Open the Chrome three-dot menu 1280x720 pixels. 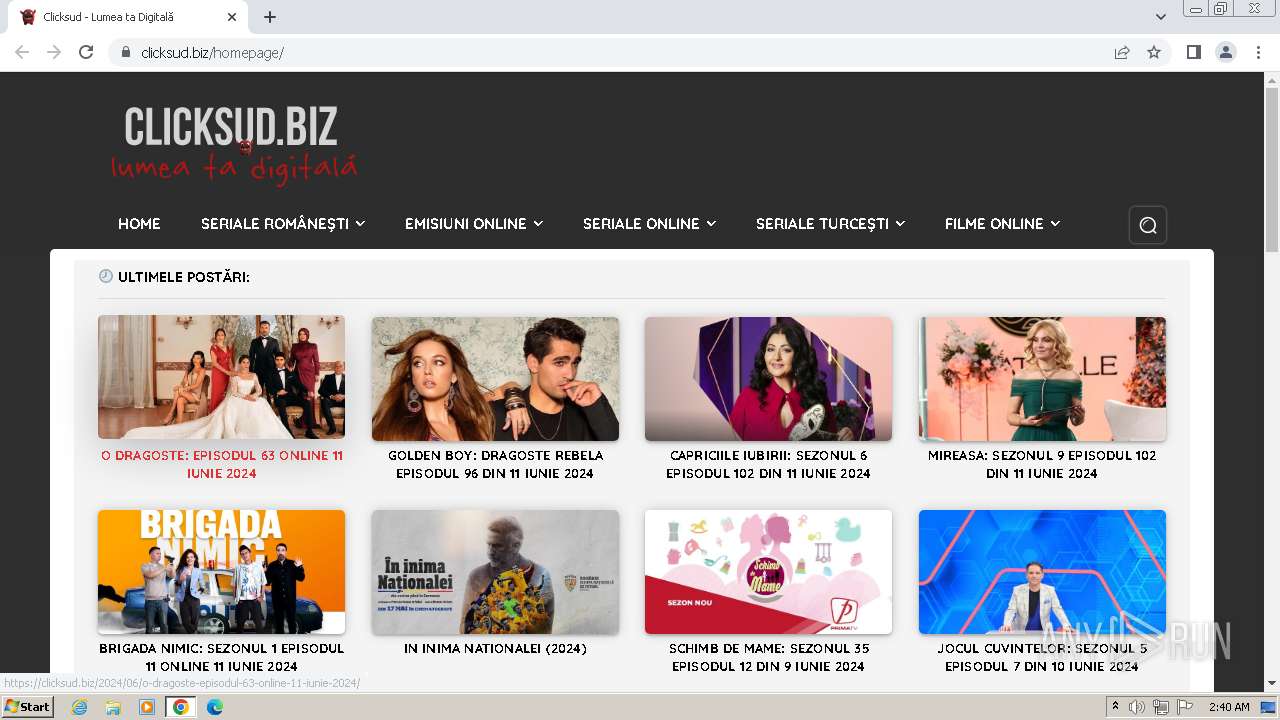(1259, 52)
